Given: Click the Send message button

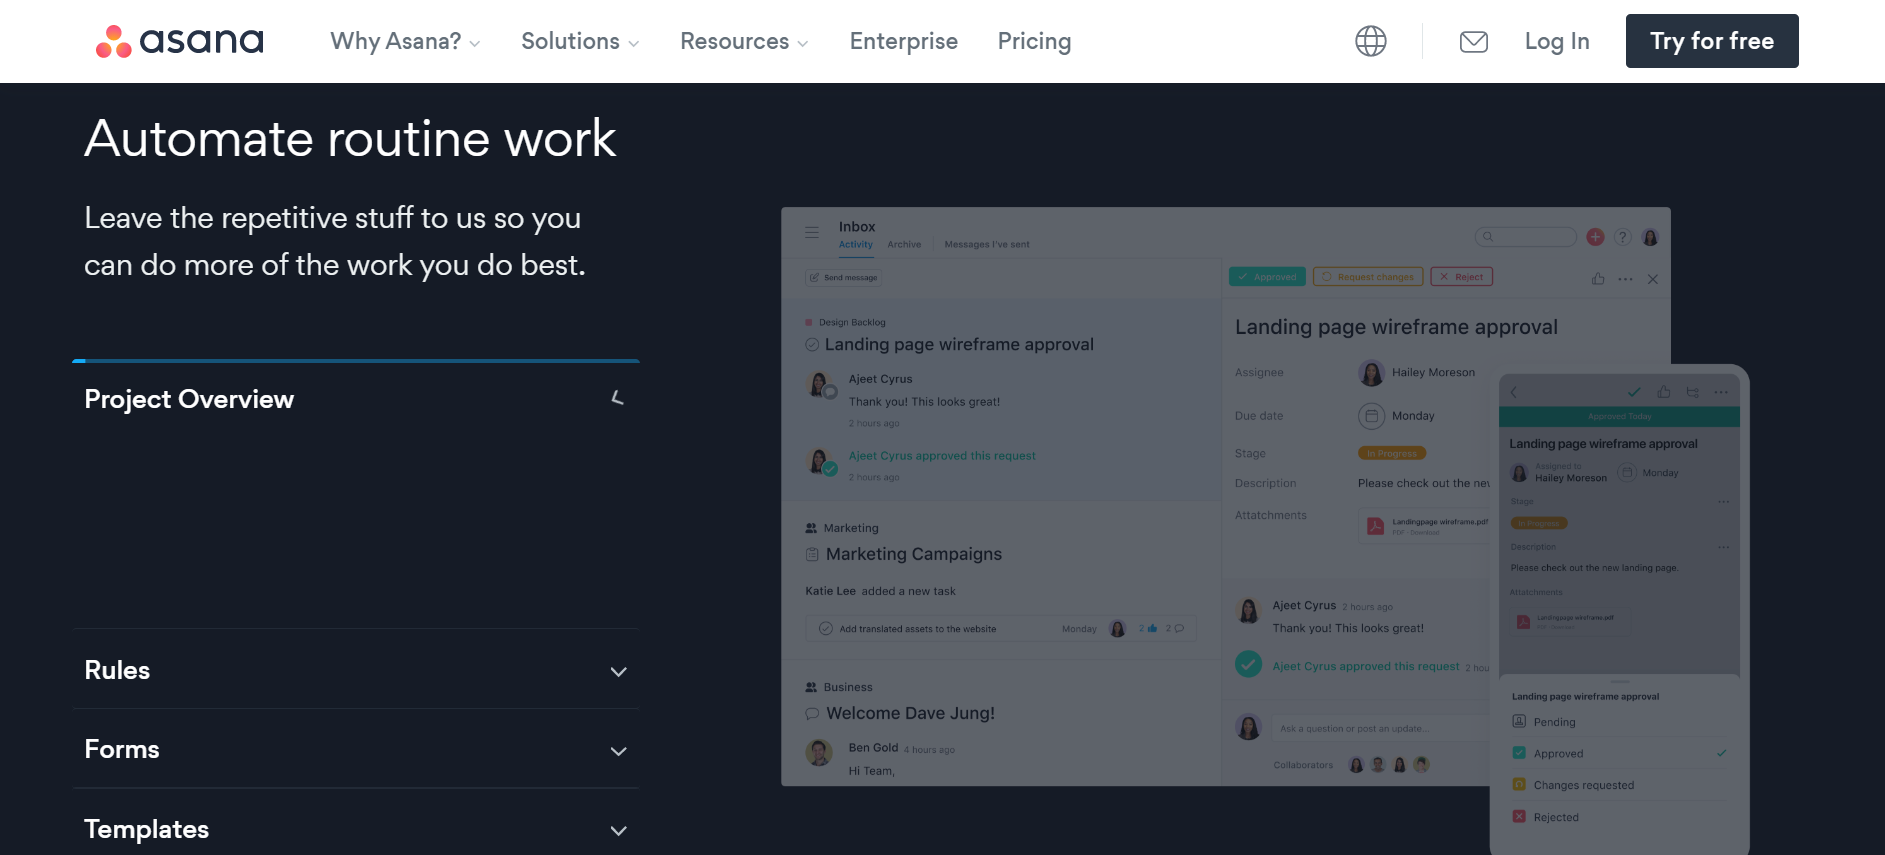Looking at the screenshot, I should [x=844, y=278].
